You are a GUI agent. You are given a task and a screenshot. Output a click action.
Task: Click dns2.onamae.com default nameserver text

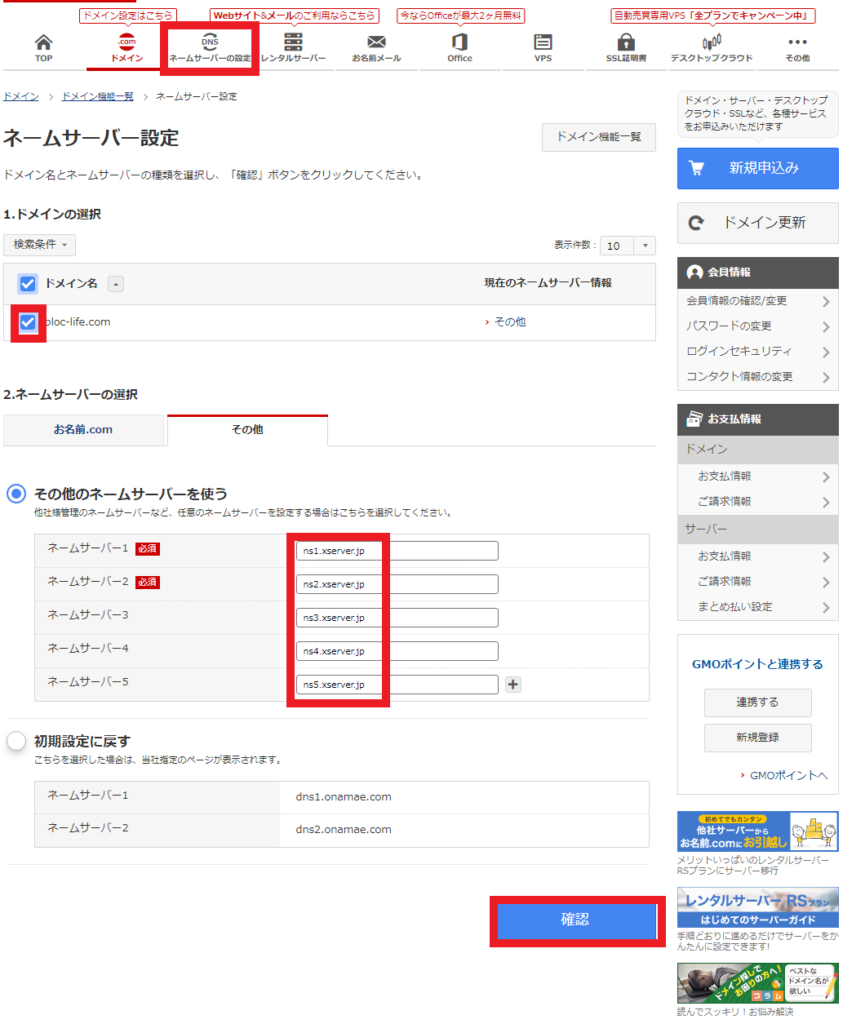coord(343,829)
